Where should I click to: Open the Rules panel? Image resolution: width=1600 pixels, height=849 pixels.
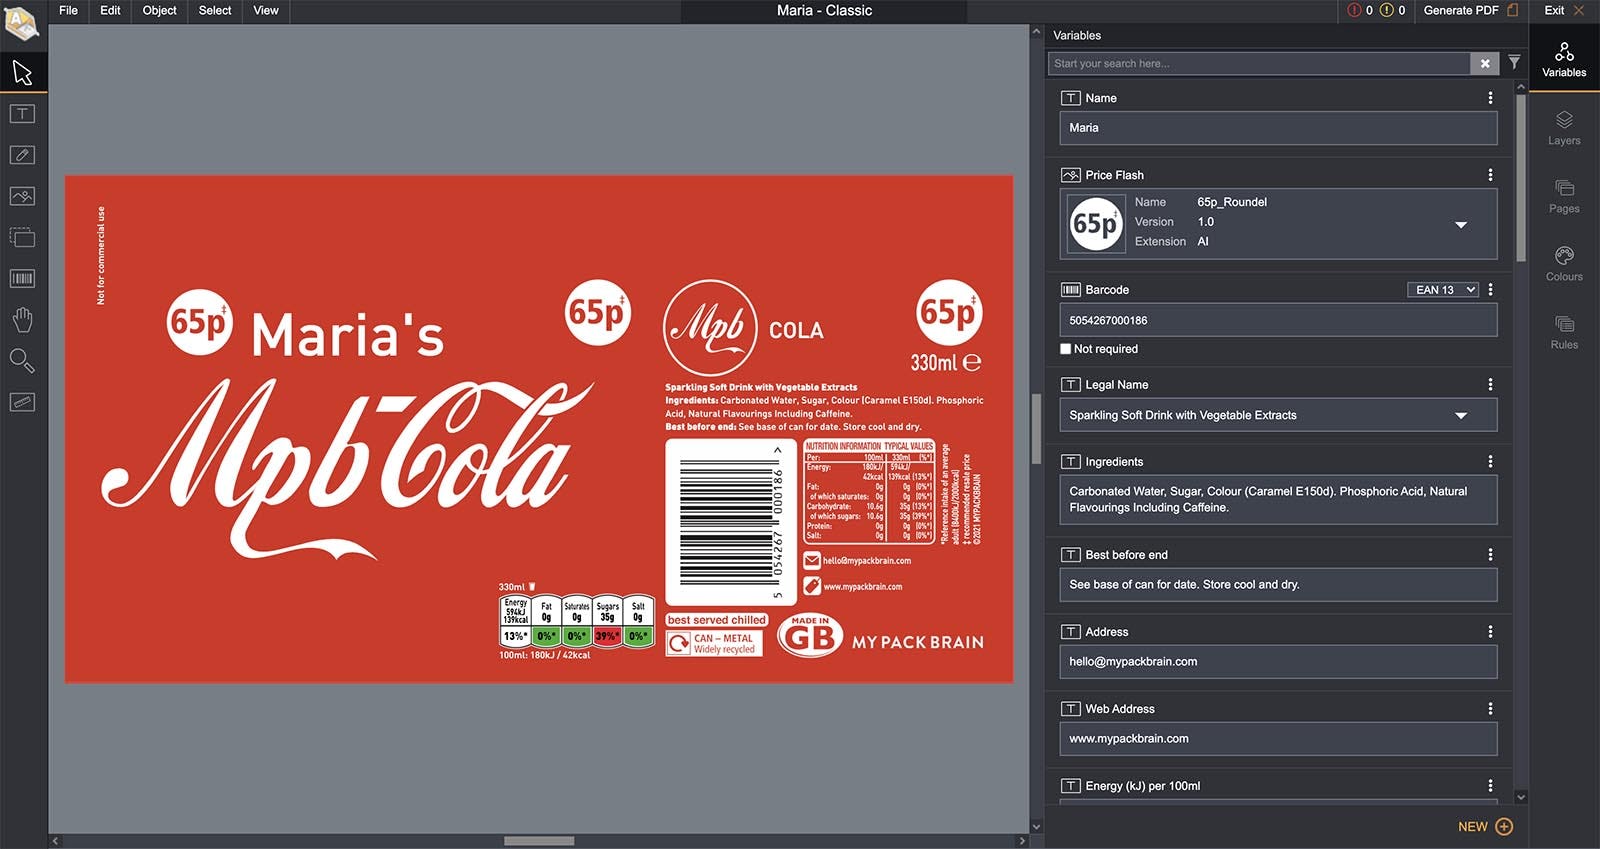(1564, 332)
